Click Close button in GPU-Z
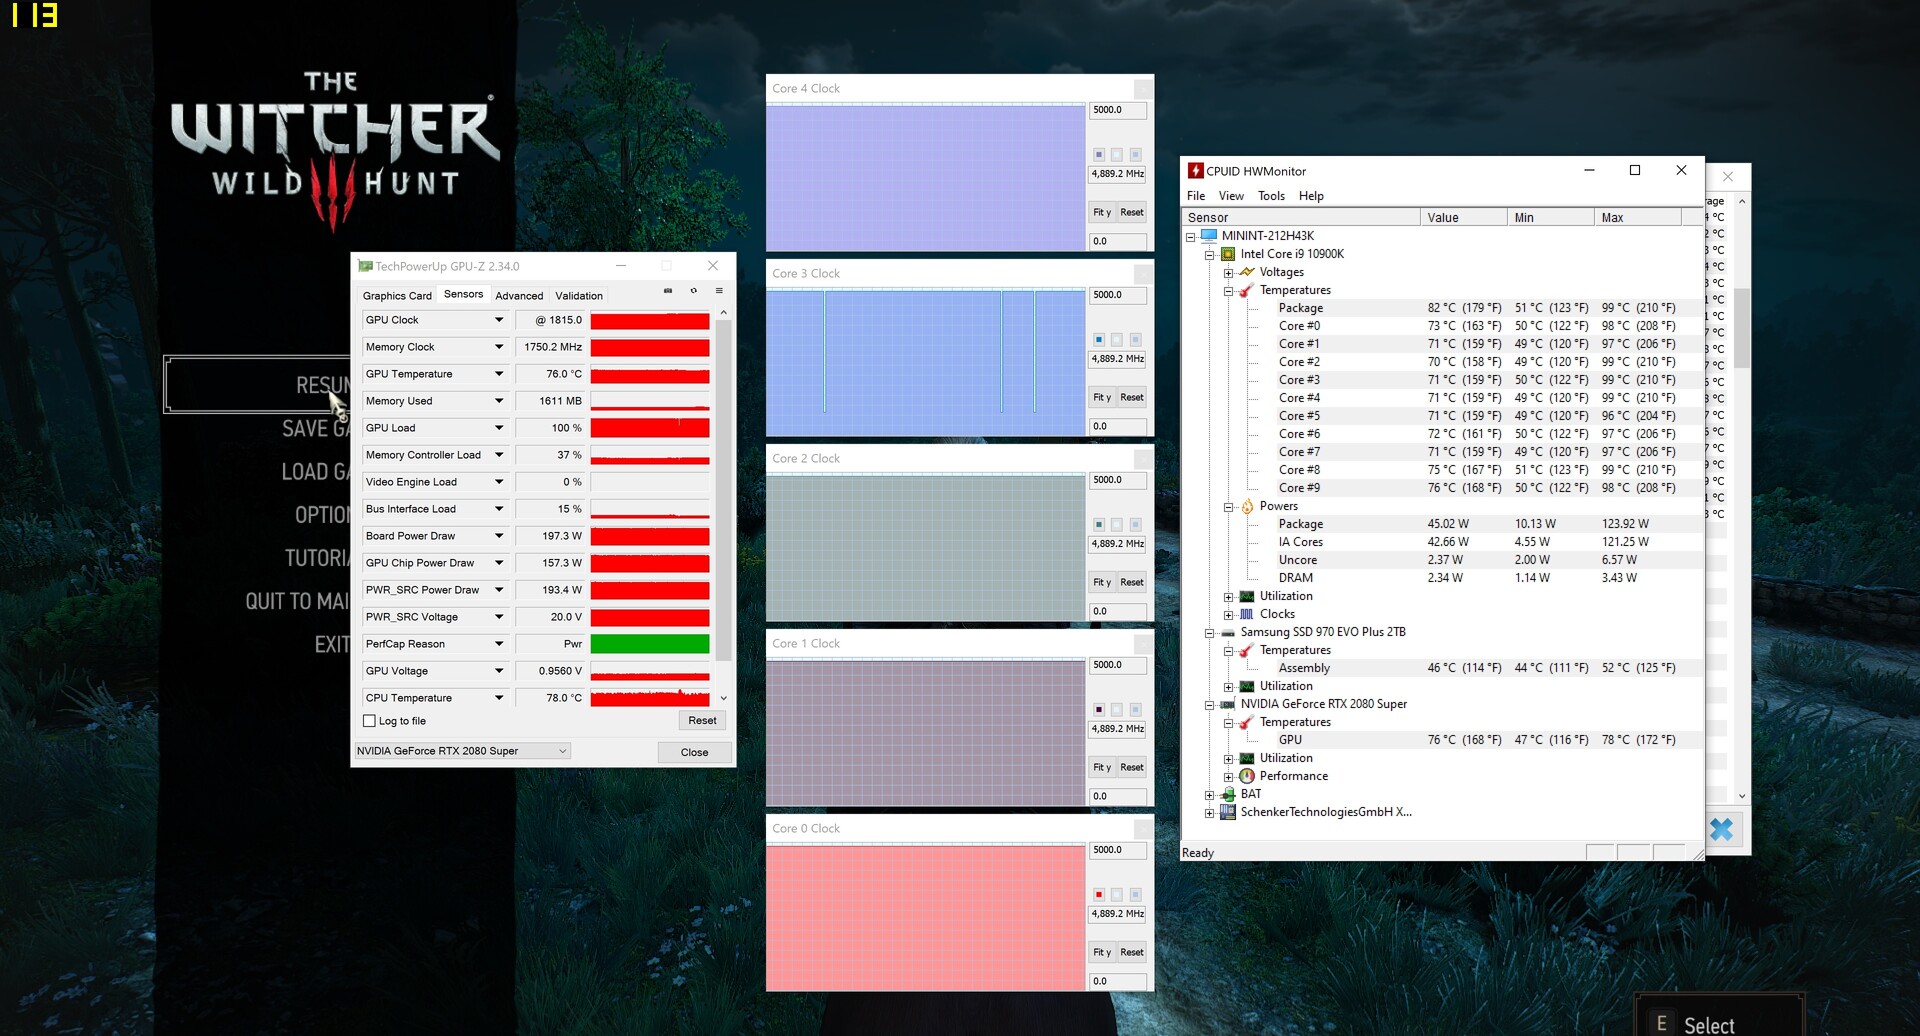 click(694, 752)
